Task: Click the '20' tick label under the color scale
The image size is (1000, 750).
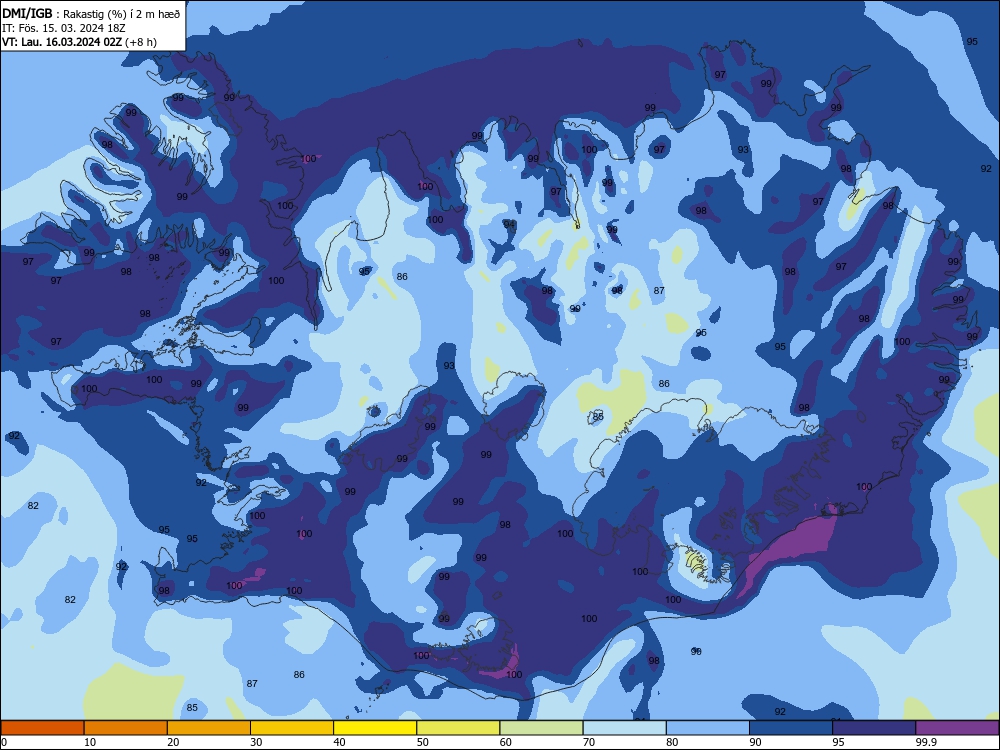Action: tap(173, 742)
